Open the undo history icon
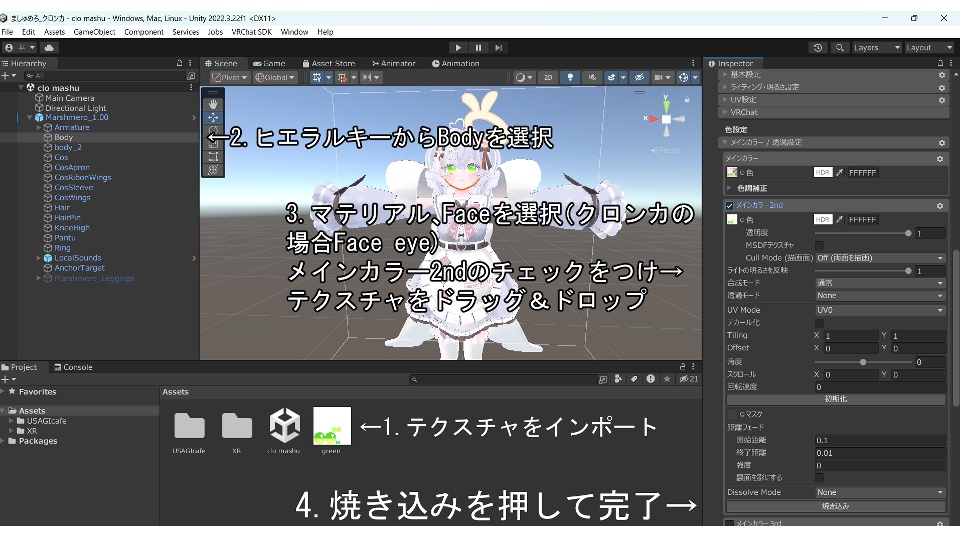The height and width of the screenshot is (540, 960). coord(817,48)
